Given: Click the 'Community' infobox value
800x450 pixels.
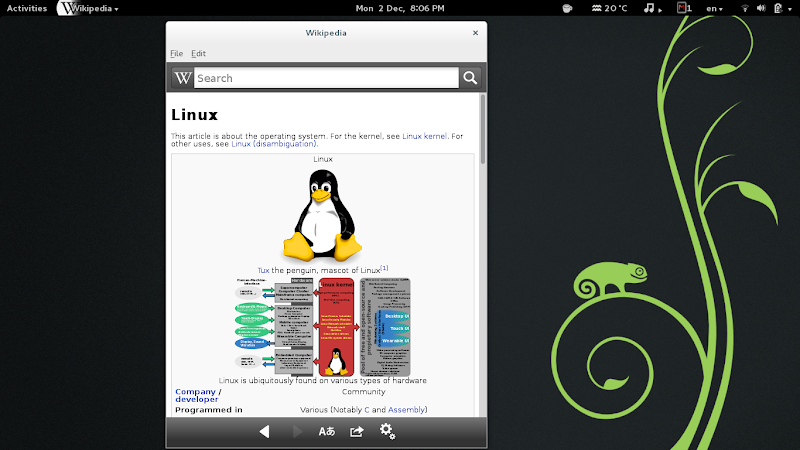Looking at the screenshot, I should [363, 392].
